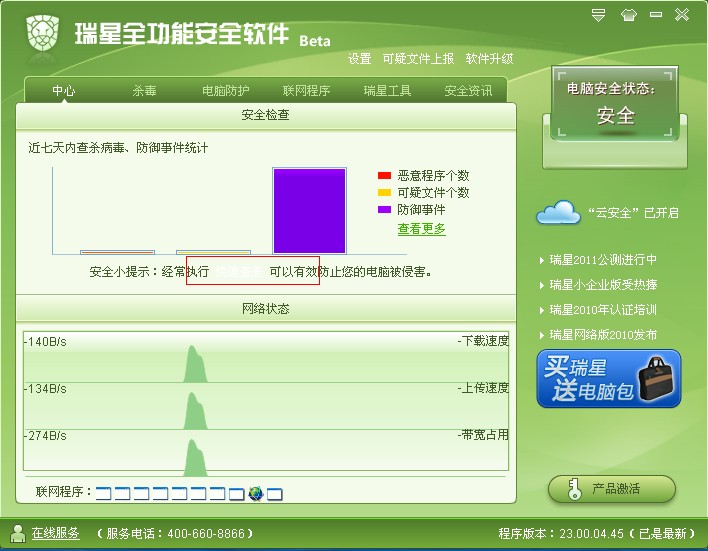
Task: Click the yellow 可疑文件个数 legend swatch
Action: coord(384,192)
